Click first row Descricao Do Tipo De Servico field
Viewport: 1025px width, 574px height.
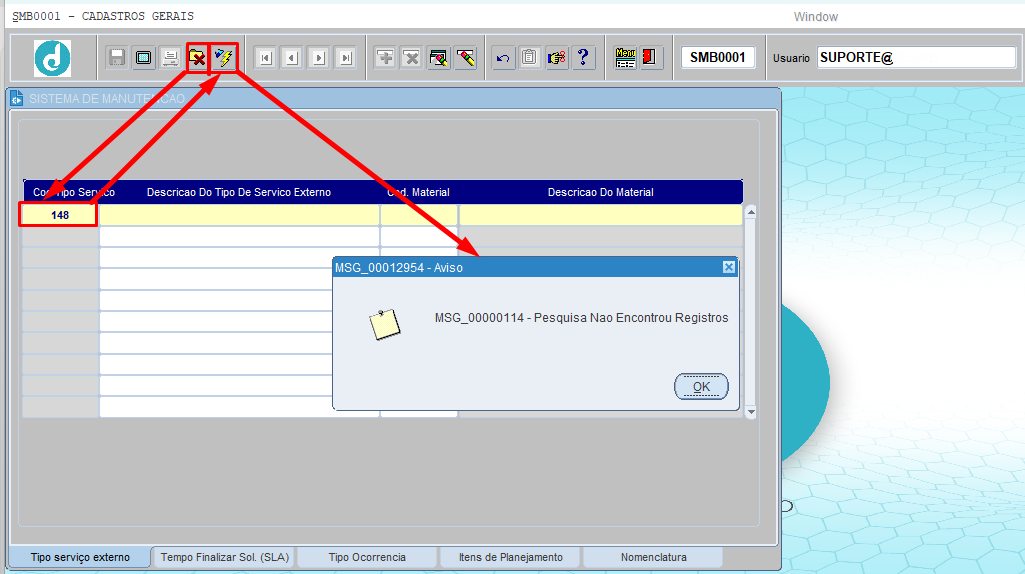pos(239,215)
